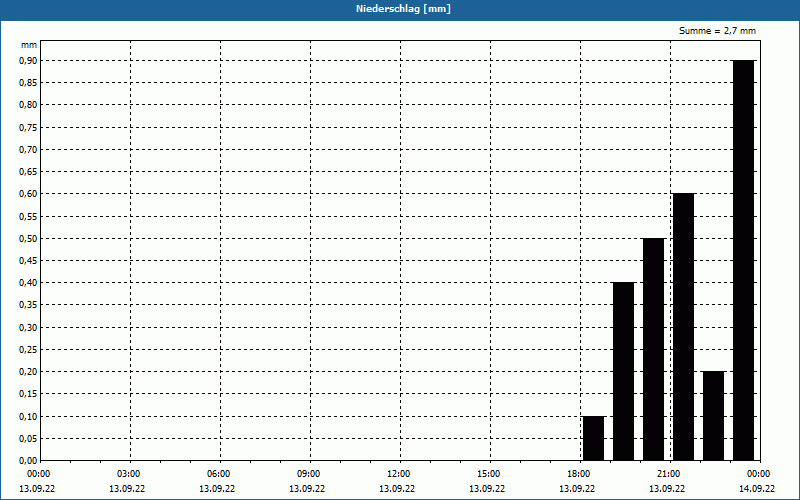Click the y-axis value 0,40

[x=28, y=283]
